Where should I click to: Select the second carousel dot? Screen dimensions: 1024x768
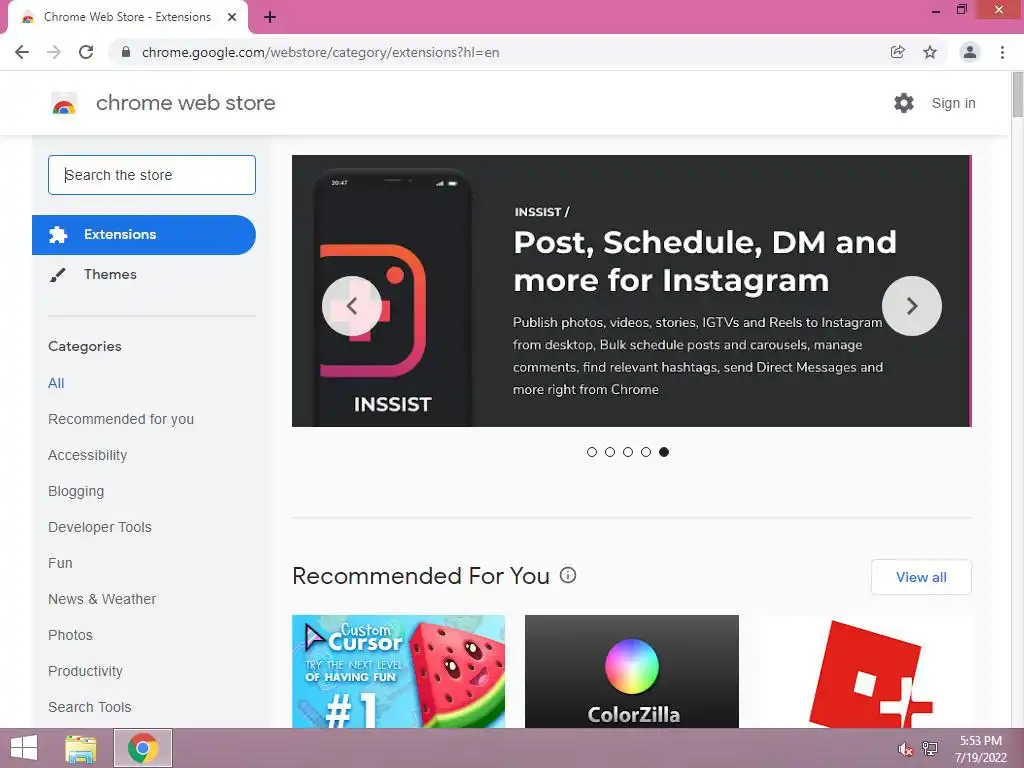[x=610, y=452]
